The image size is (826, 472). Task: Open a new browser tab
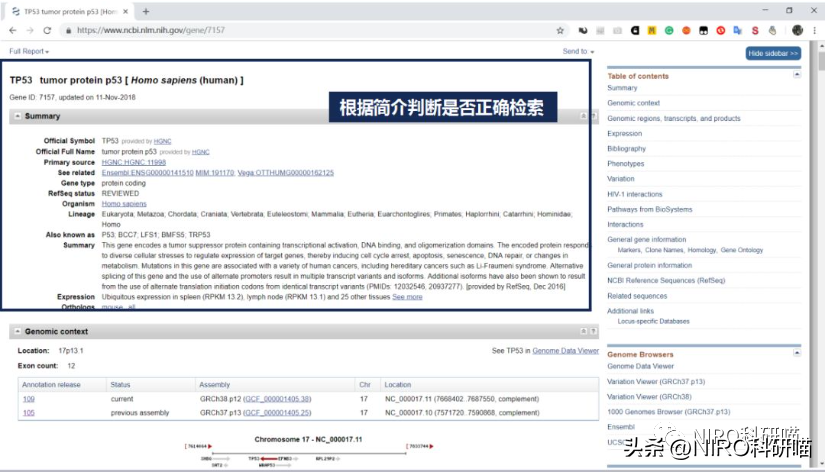[x=146, y=11]
